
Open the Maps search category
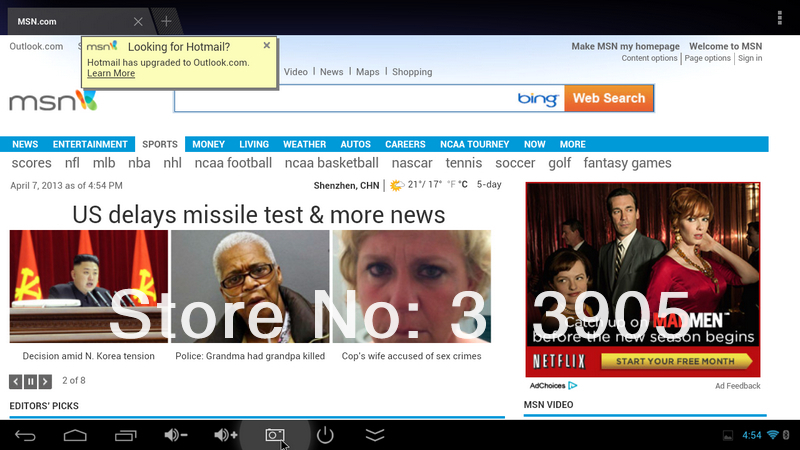click(368, 72)
